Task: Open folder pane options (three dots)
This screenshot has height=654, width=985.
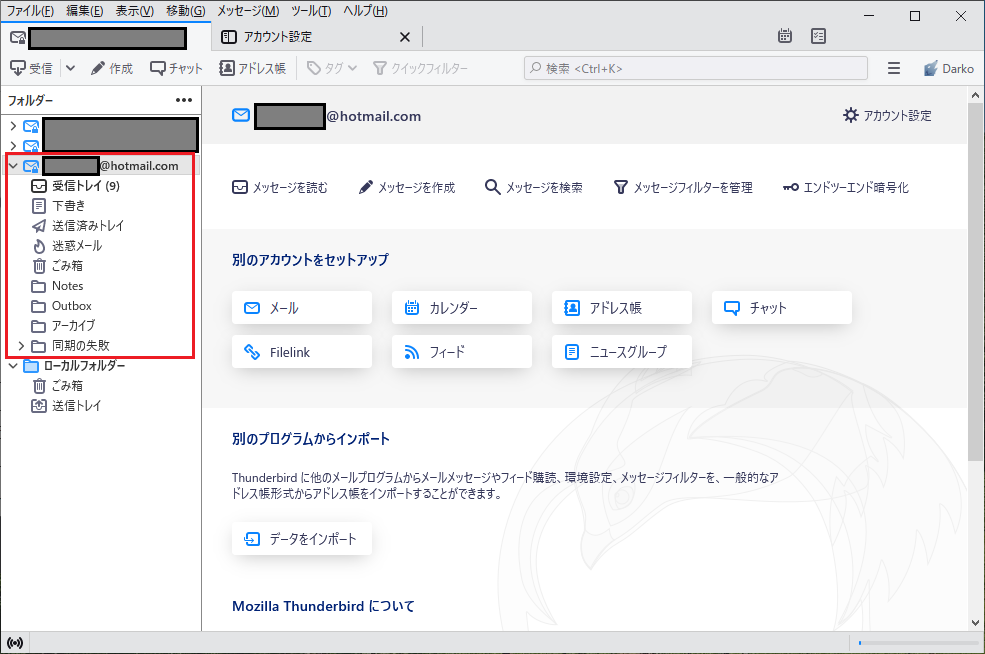Action: (x=184, y=101)
